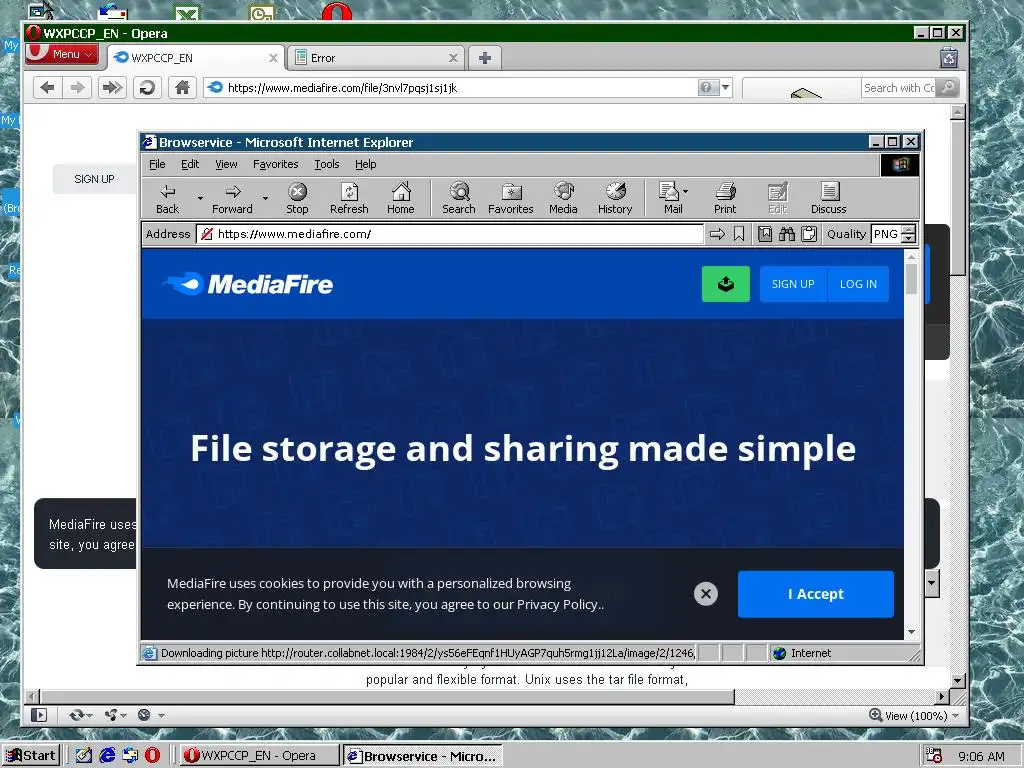
Task: Reload the page in Opera
Action: click(148, 88)
